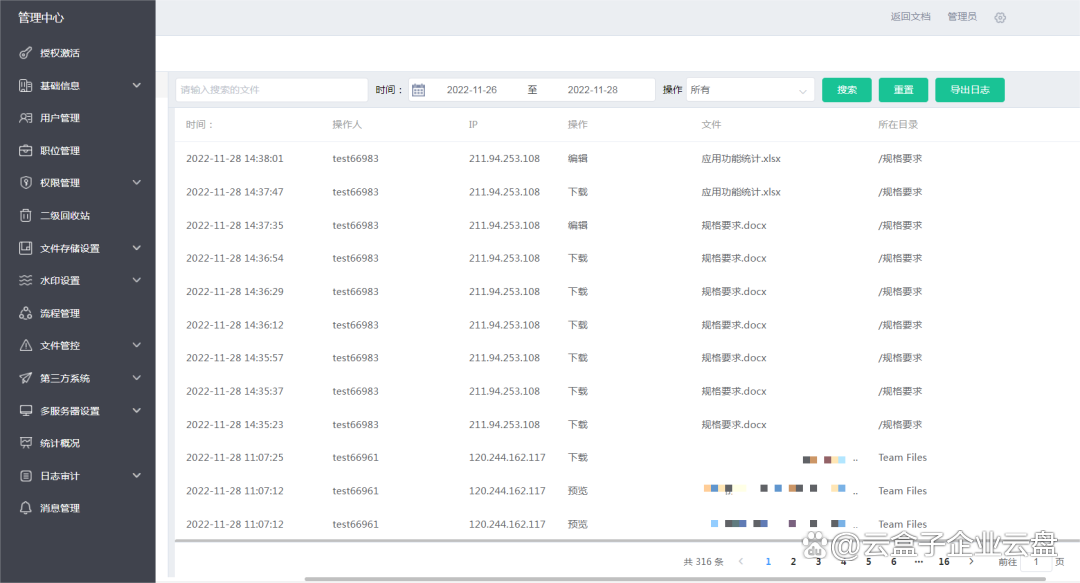Click the 流程管理 workflow icon
The height and width of the screenshot is (583, 1080).
pyautogui.click(x=26, y=313)
